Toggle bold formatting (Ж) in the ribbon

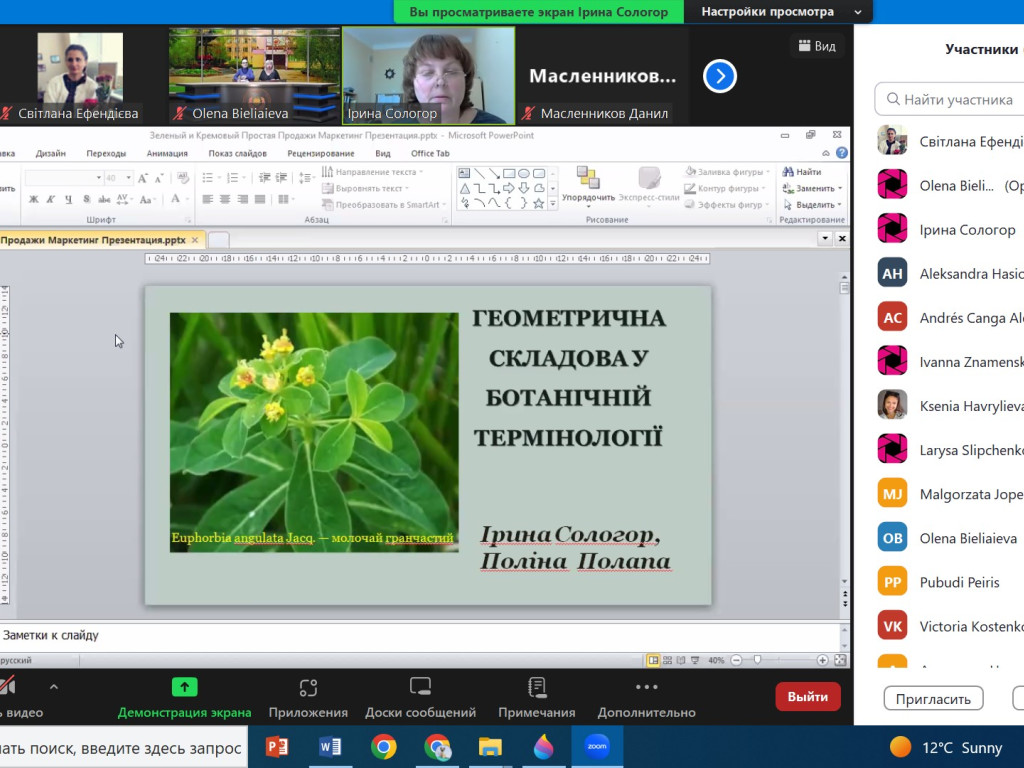pos(33,199)
